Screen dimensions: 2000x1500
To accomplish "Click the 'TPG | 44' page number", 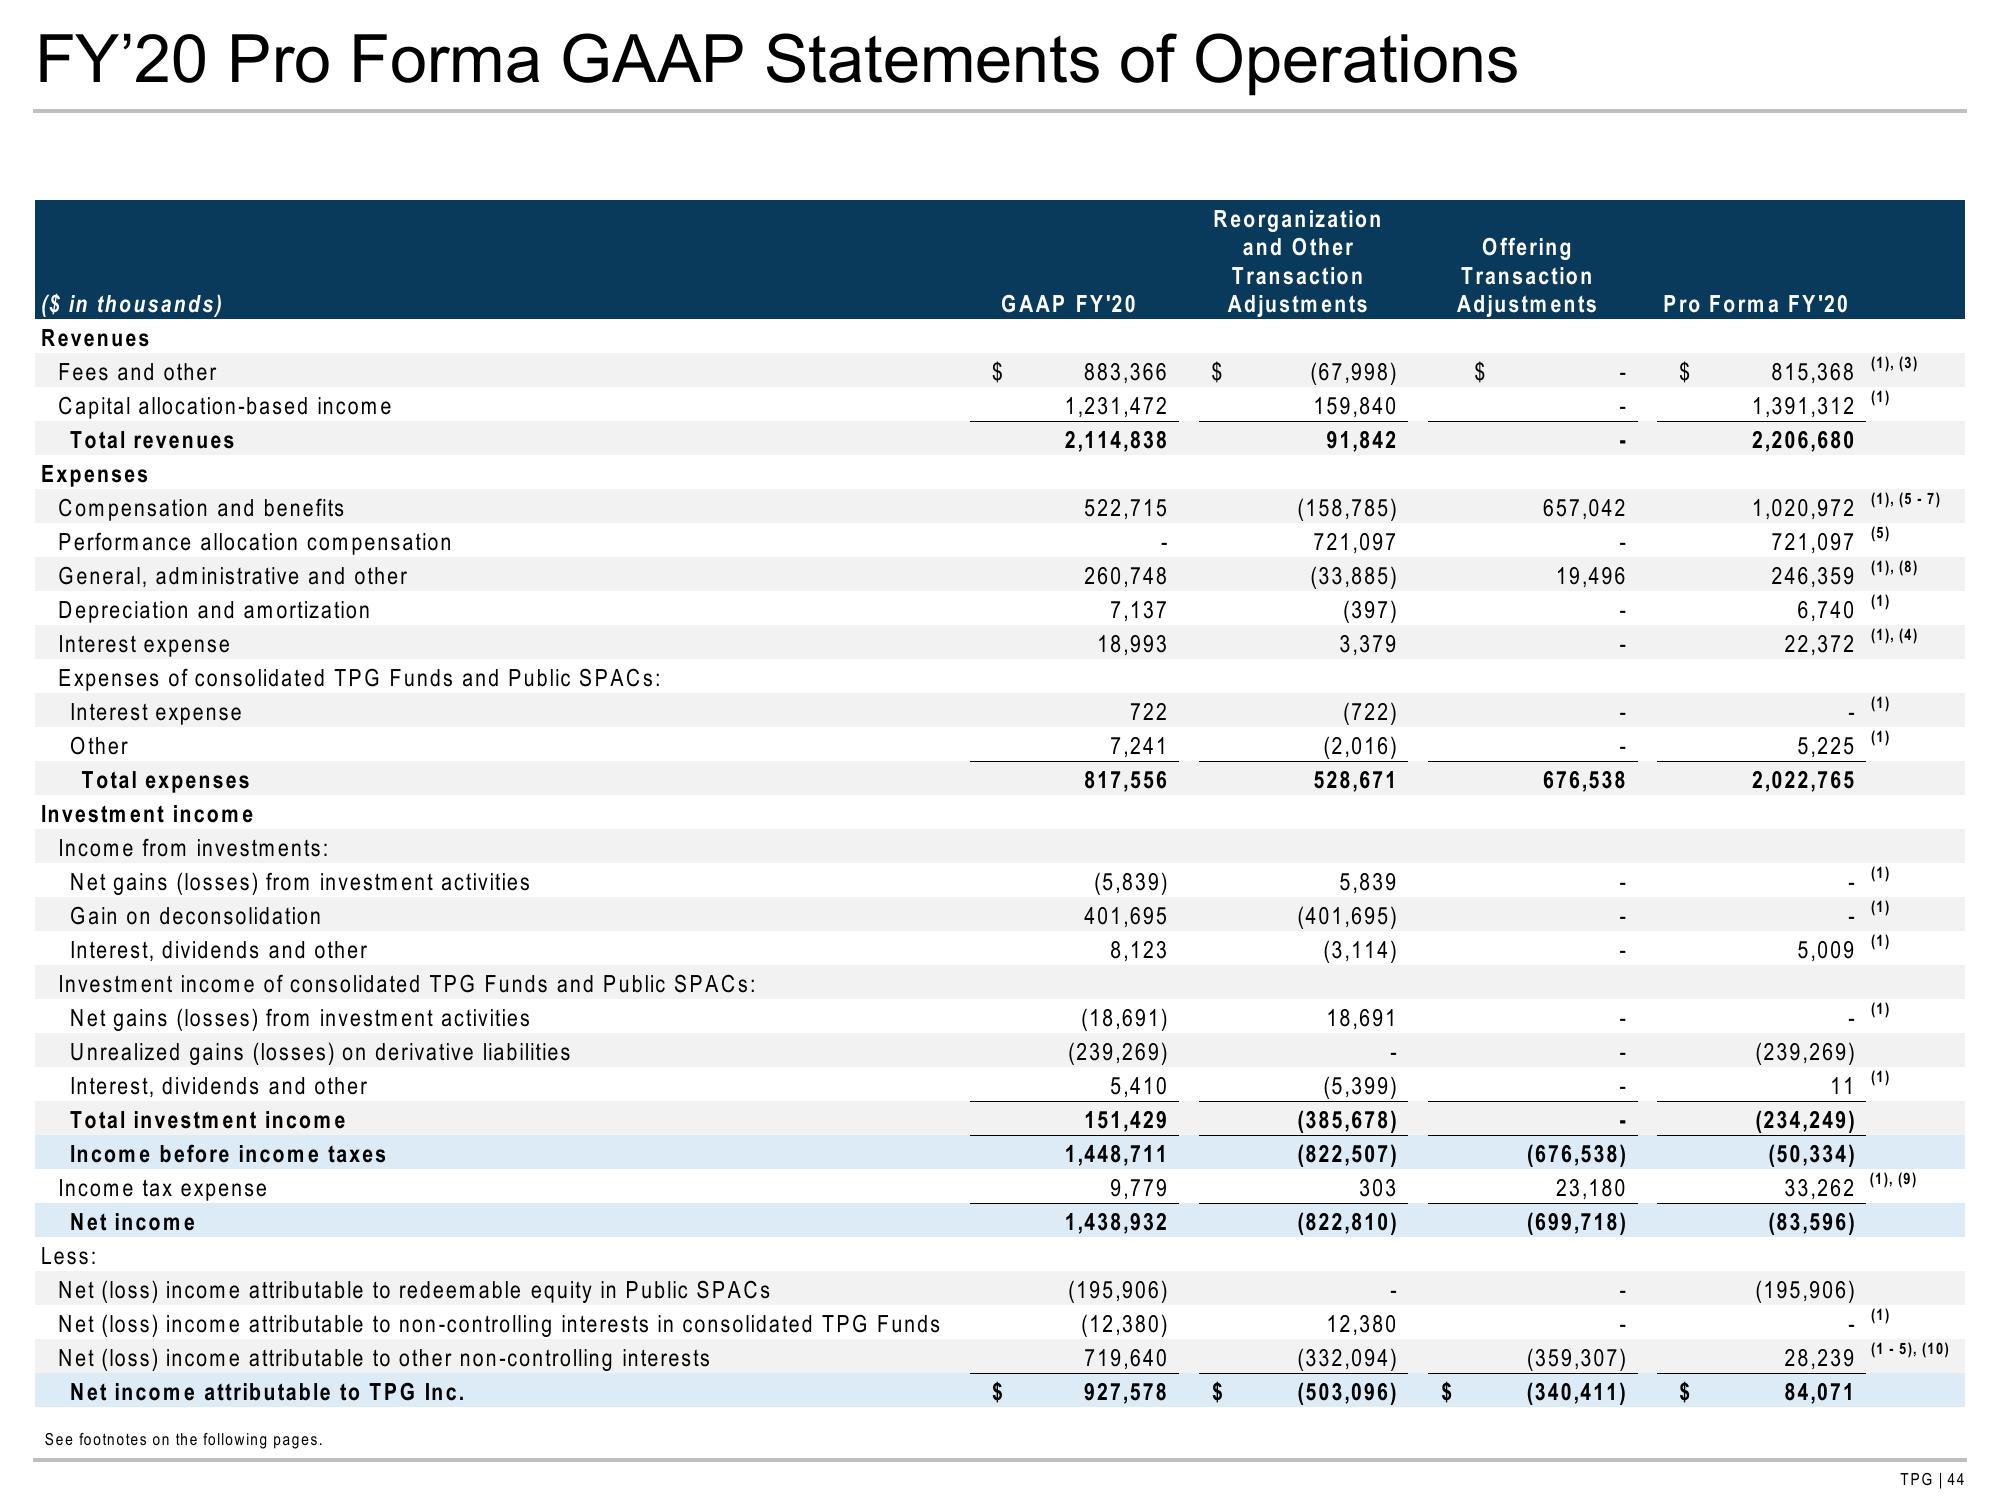I will click(1933, 1480).
